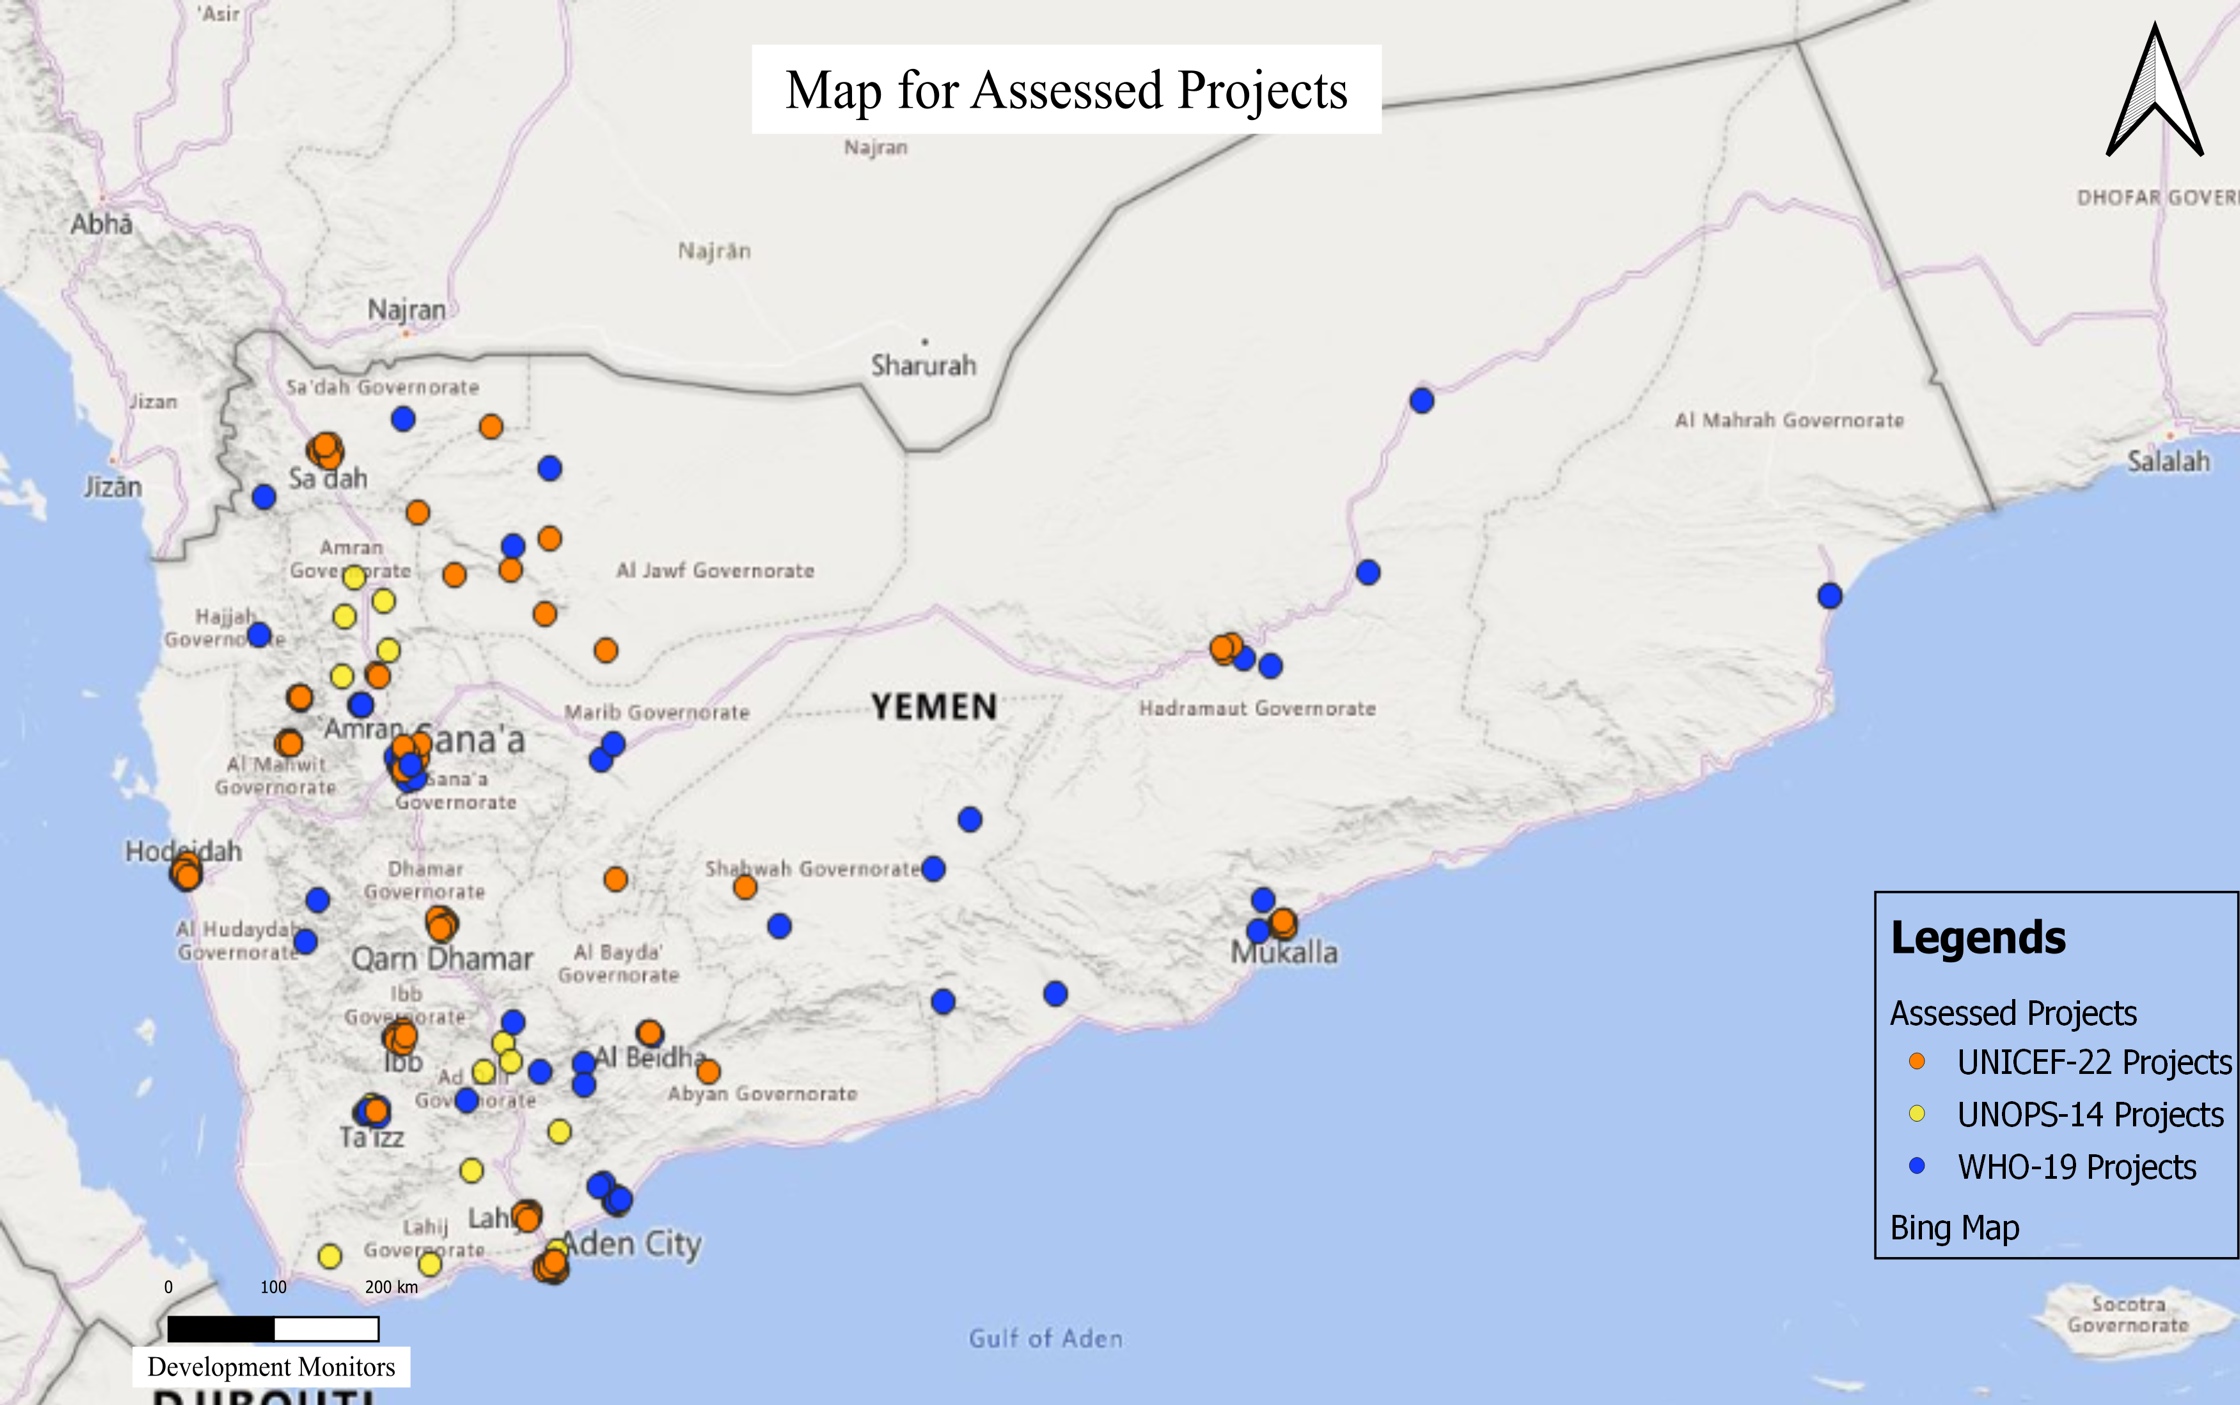
Task: Click the 'Abyan Governorate' label
Action: point(762,1093)
